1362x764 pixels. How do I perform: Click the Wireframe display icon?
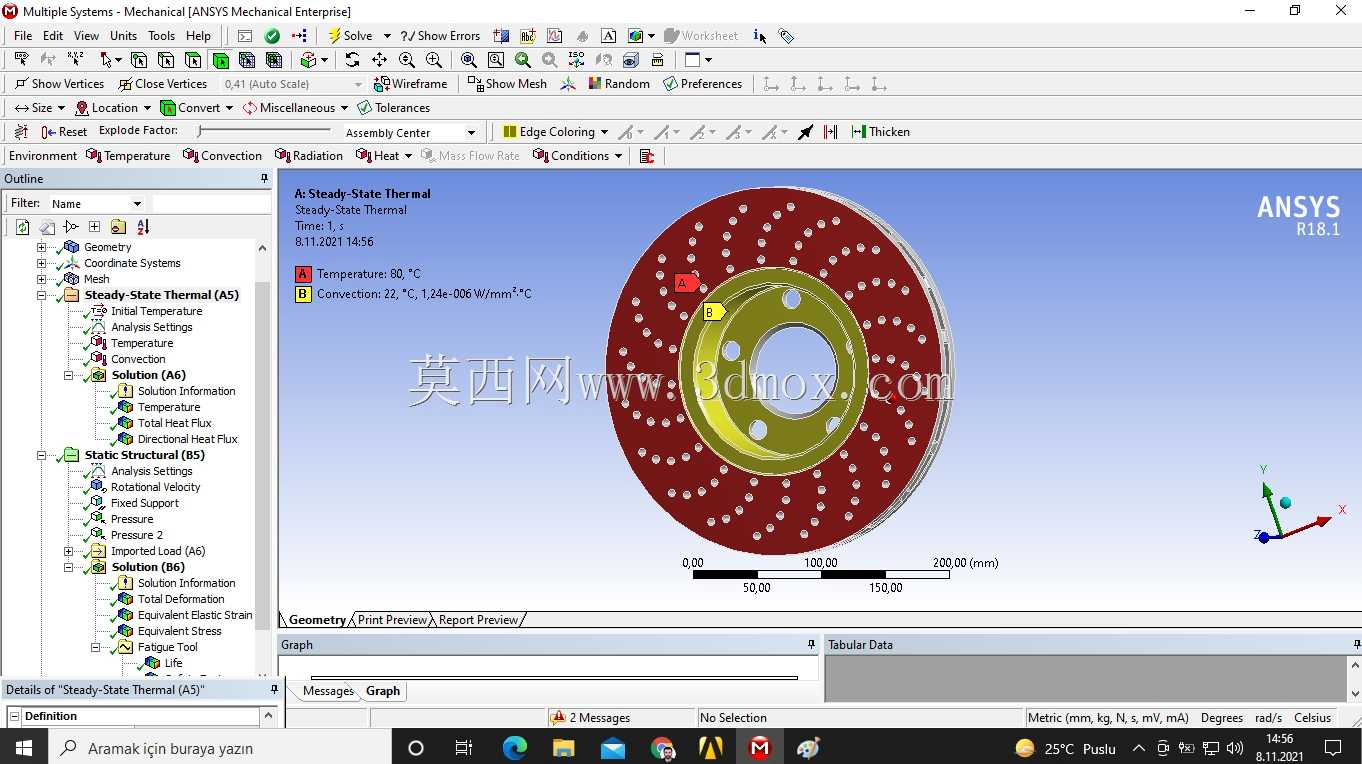[411, 84]
